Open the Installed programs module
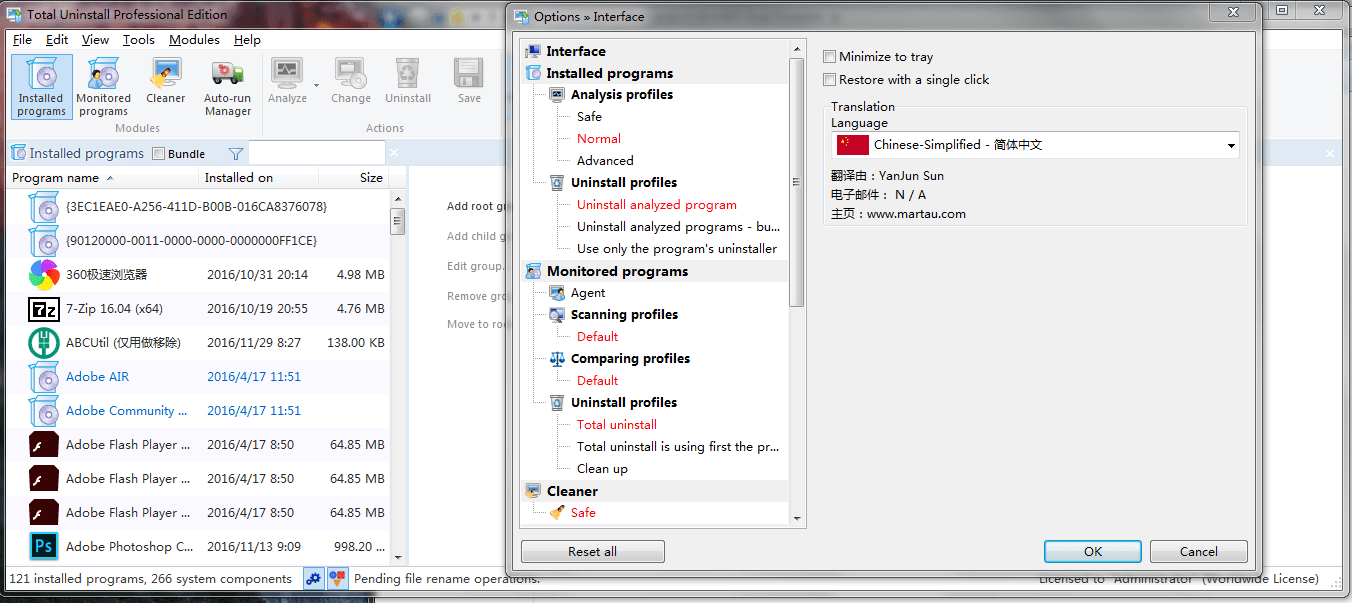The image size is (1352, 603). click(x=41, y=86)
